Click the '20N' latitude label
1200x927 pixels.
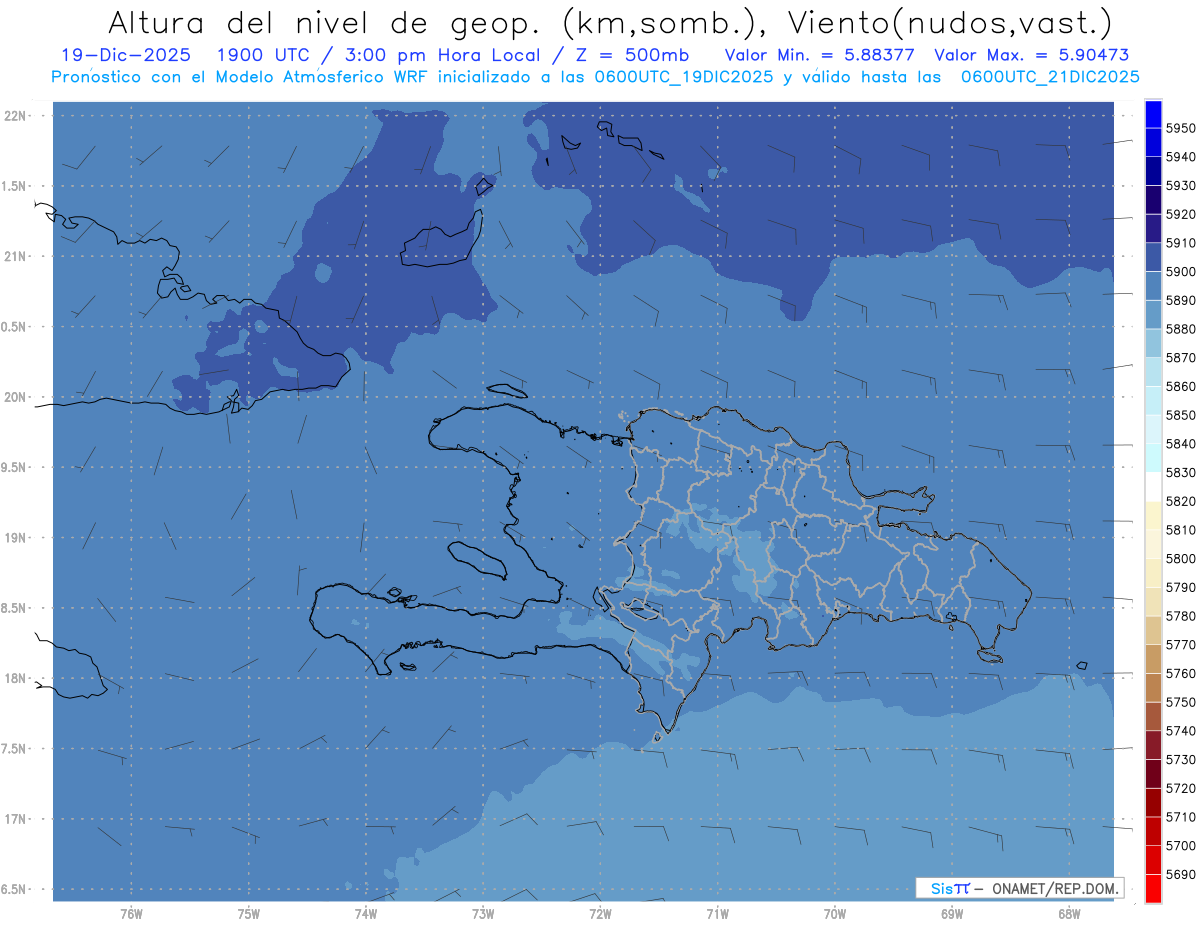[16, 397]
